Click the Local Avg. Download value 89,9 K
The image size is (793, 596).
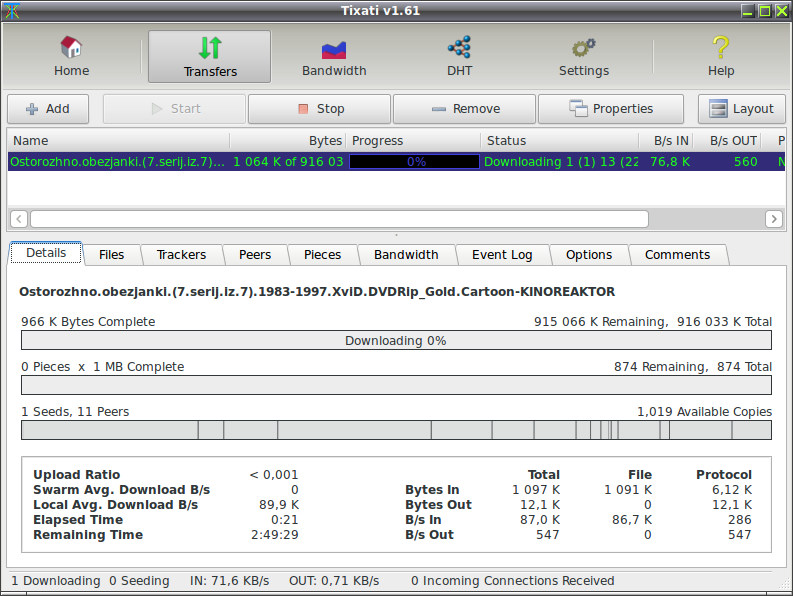[x=279, y=505]
